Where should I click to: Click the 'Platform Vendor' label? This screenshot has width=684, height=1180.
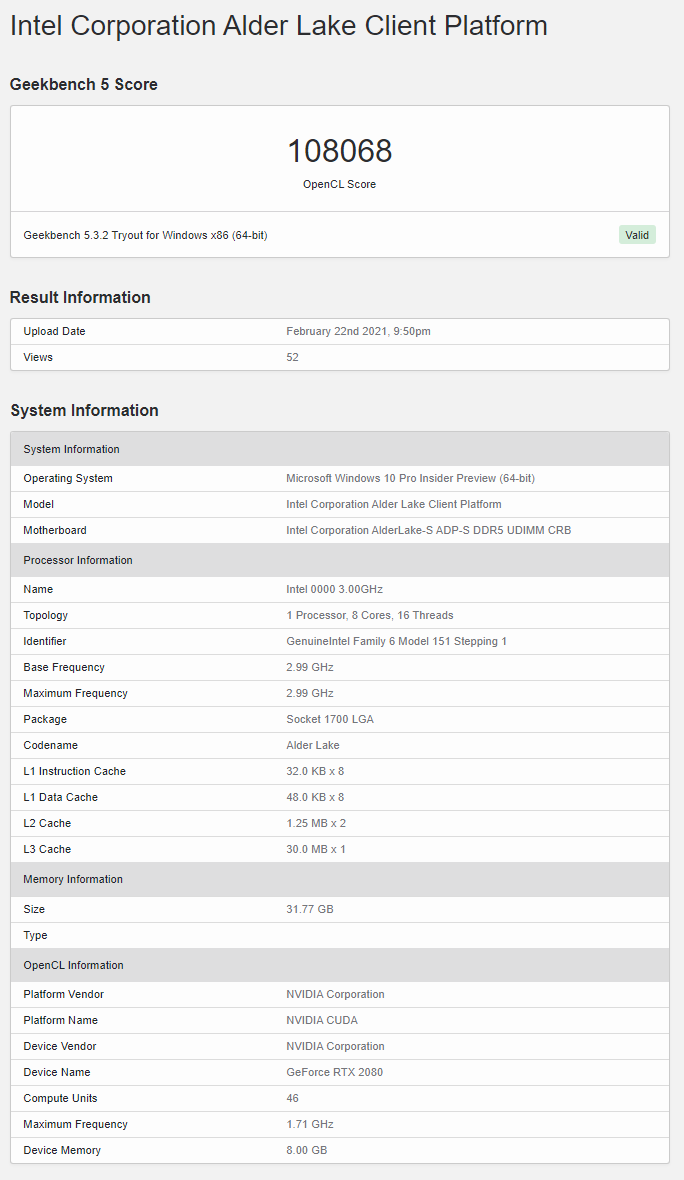pos(63,994)
